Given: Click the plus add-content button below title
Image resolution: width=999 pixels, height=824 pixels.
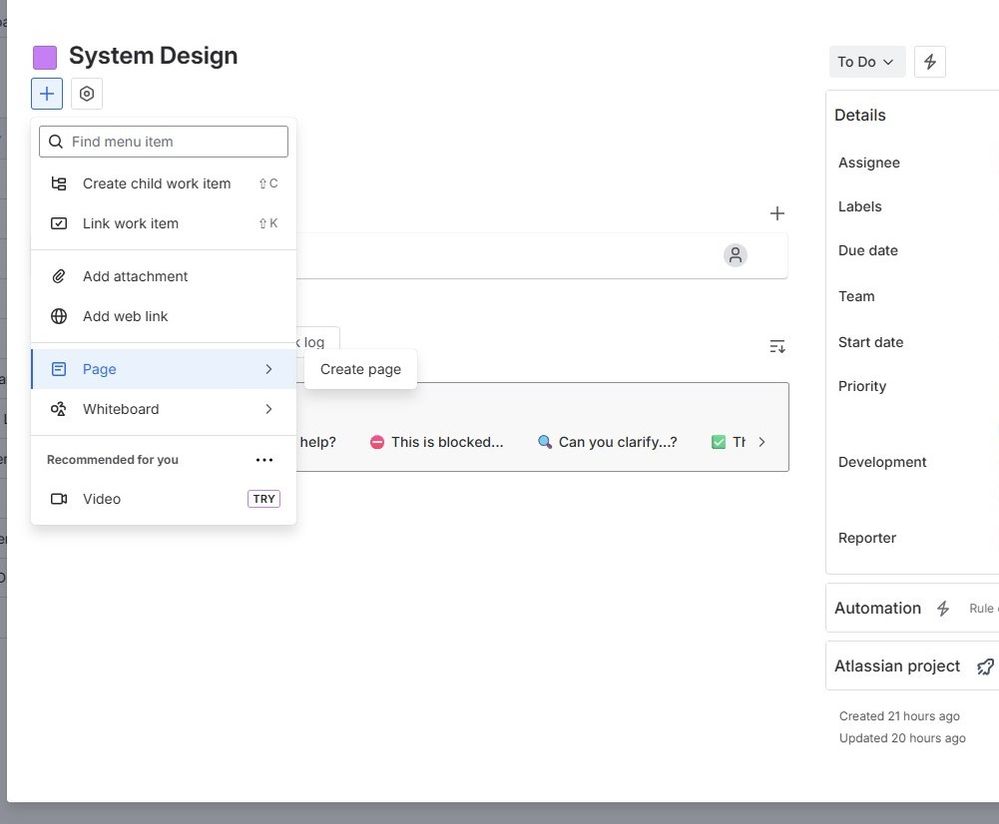Looking at the screenshot, I should point(47,94).
